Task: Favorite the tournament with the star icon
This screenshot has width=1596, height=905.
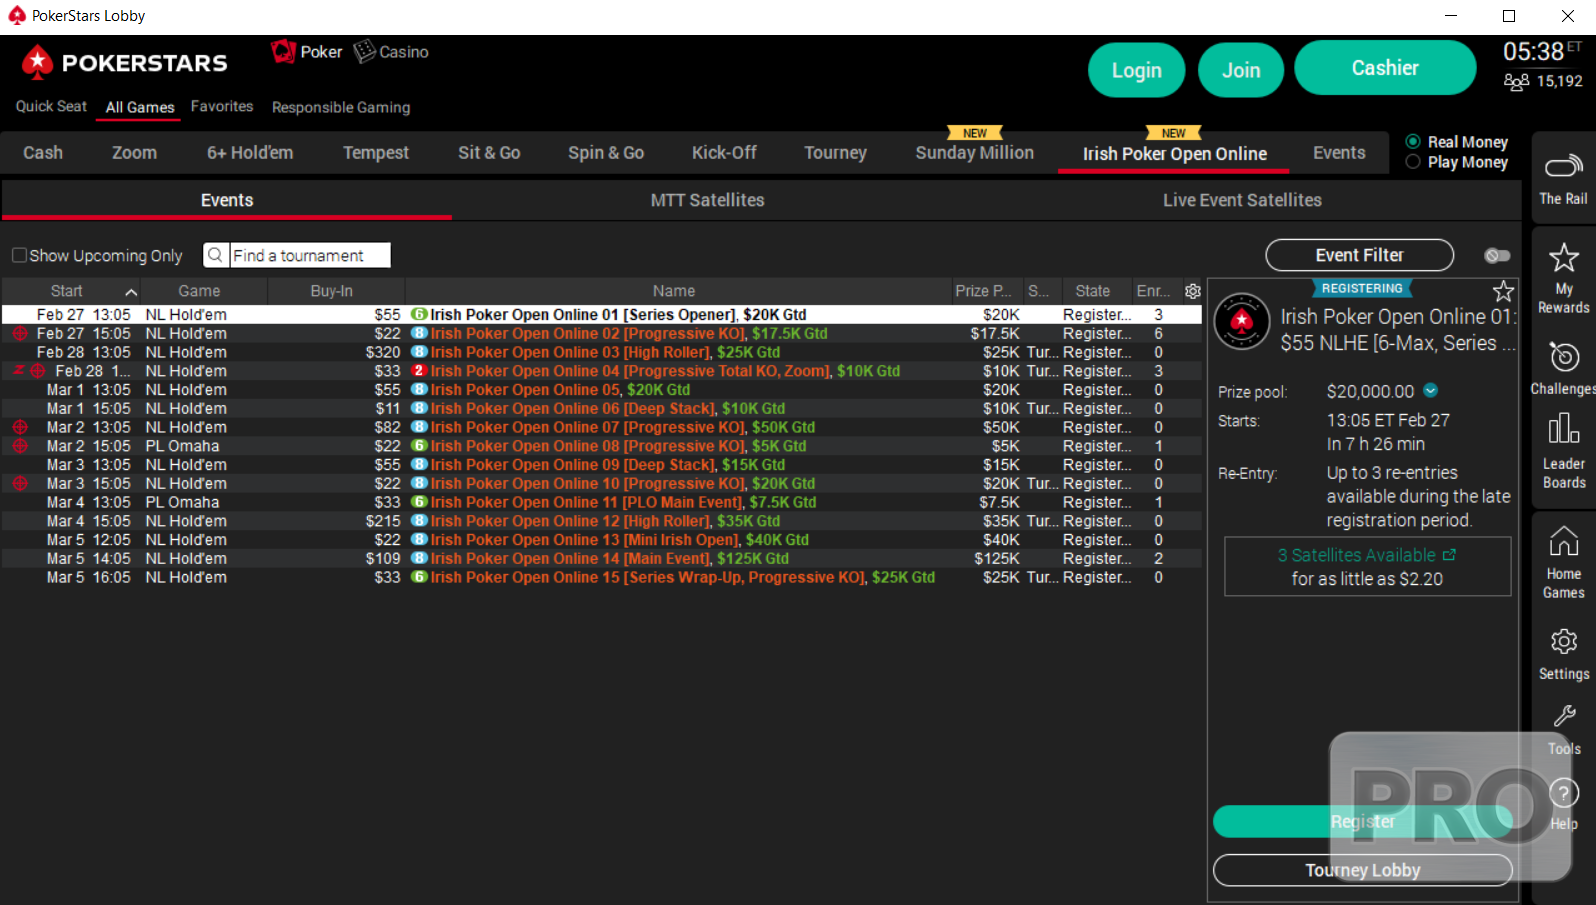Action: 1502,291
